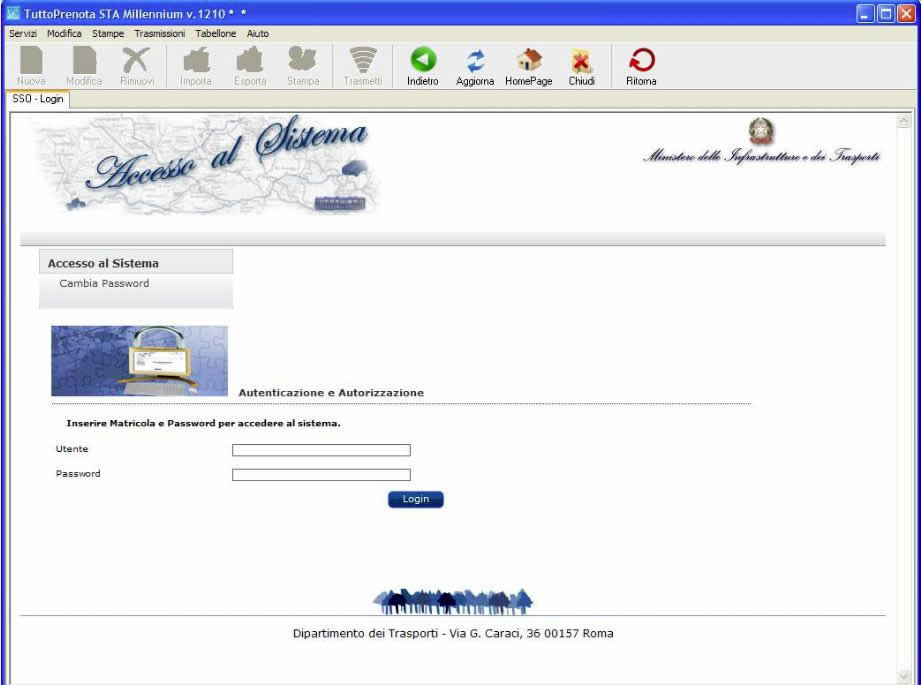Click the Ritorna red arrow icon

click(x=641, y=61)
